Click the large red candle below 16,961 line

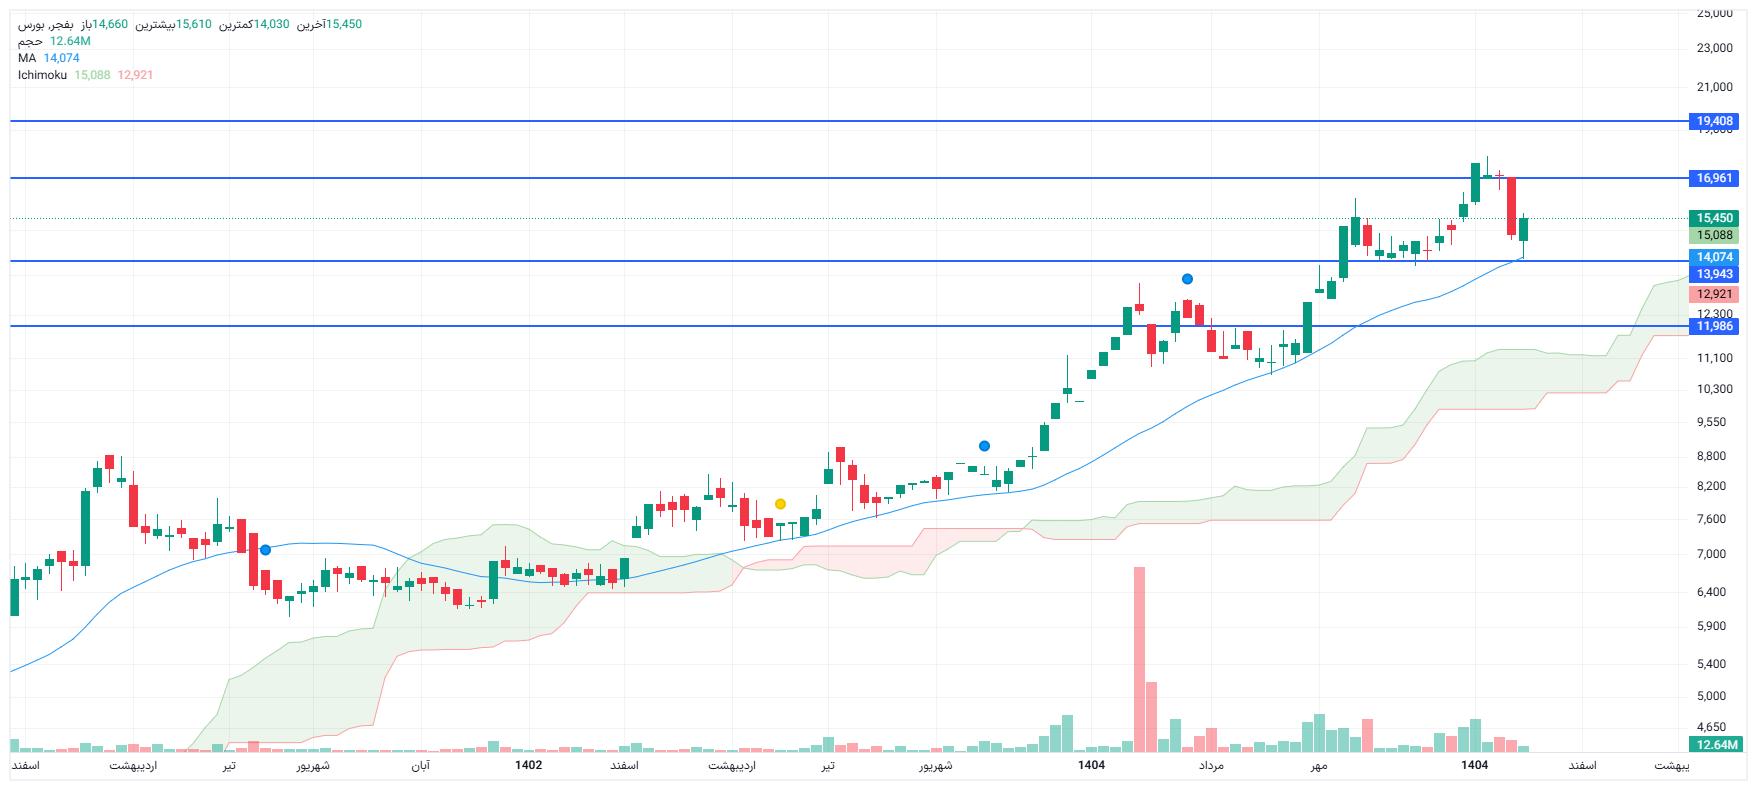(x=1512, y=207)
